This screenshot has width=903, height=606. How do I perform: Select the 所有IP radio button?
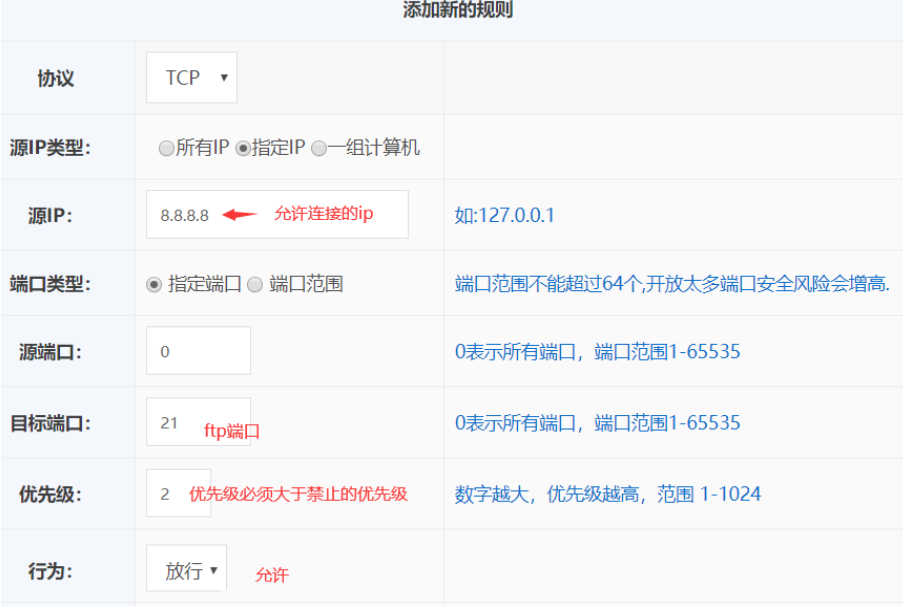(166, 148)
